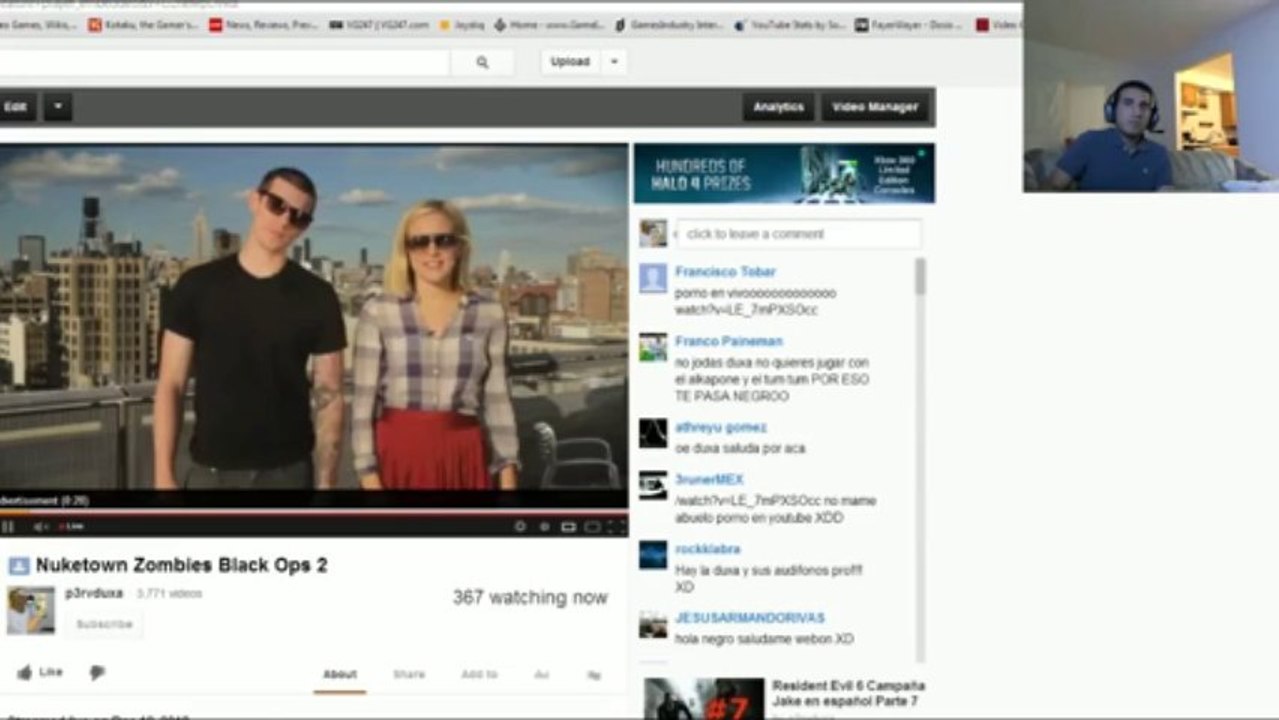Click the Edit button
The height and width of the screenshot is (720, 1279).
17,107
